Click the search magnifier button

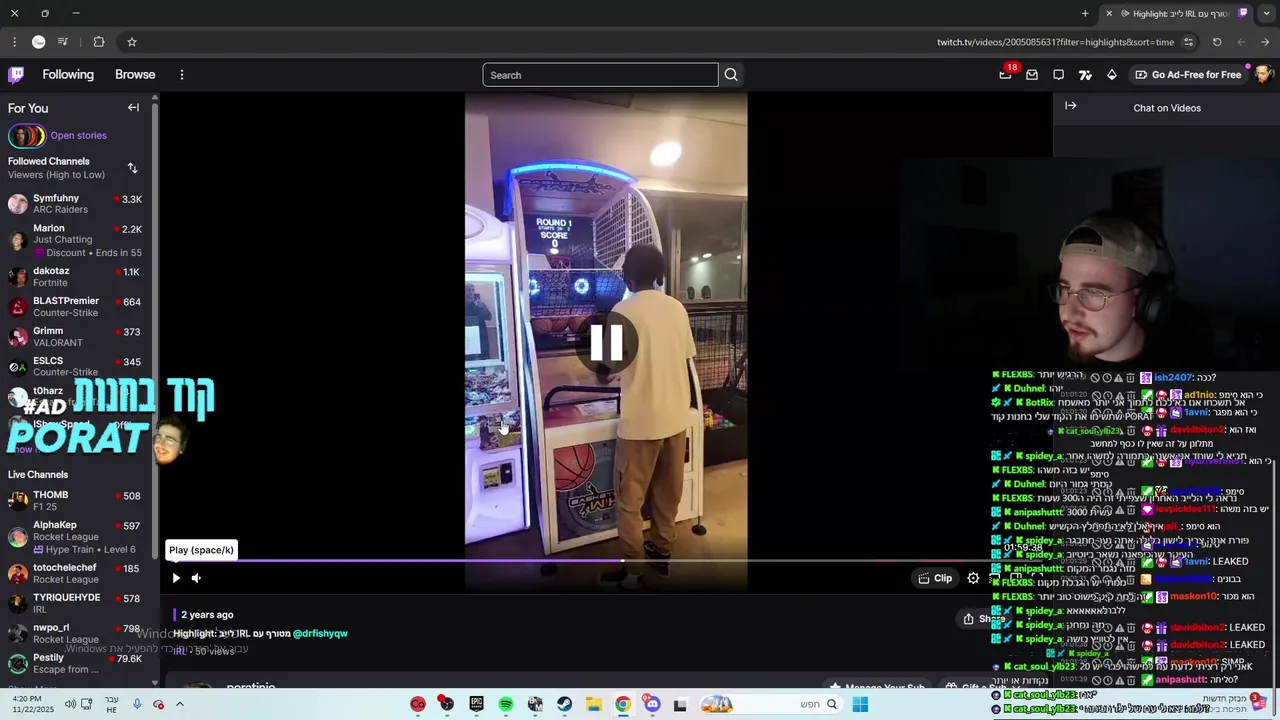(x=731, y=75)
